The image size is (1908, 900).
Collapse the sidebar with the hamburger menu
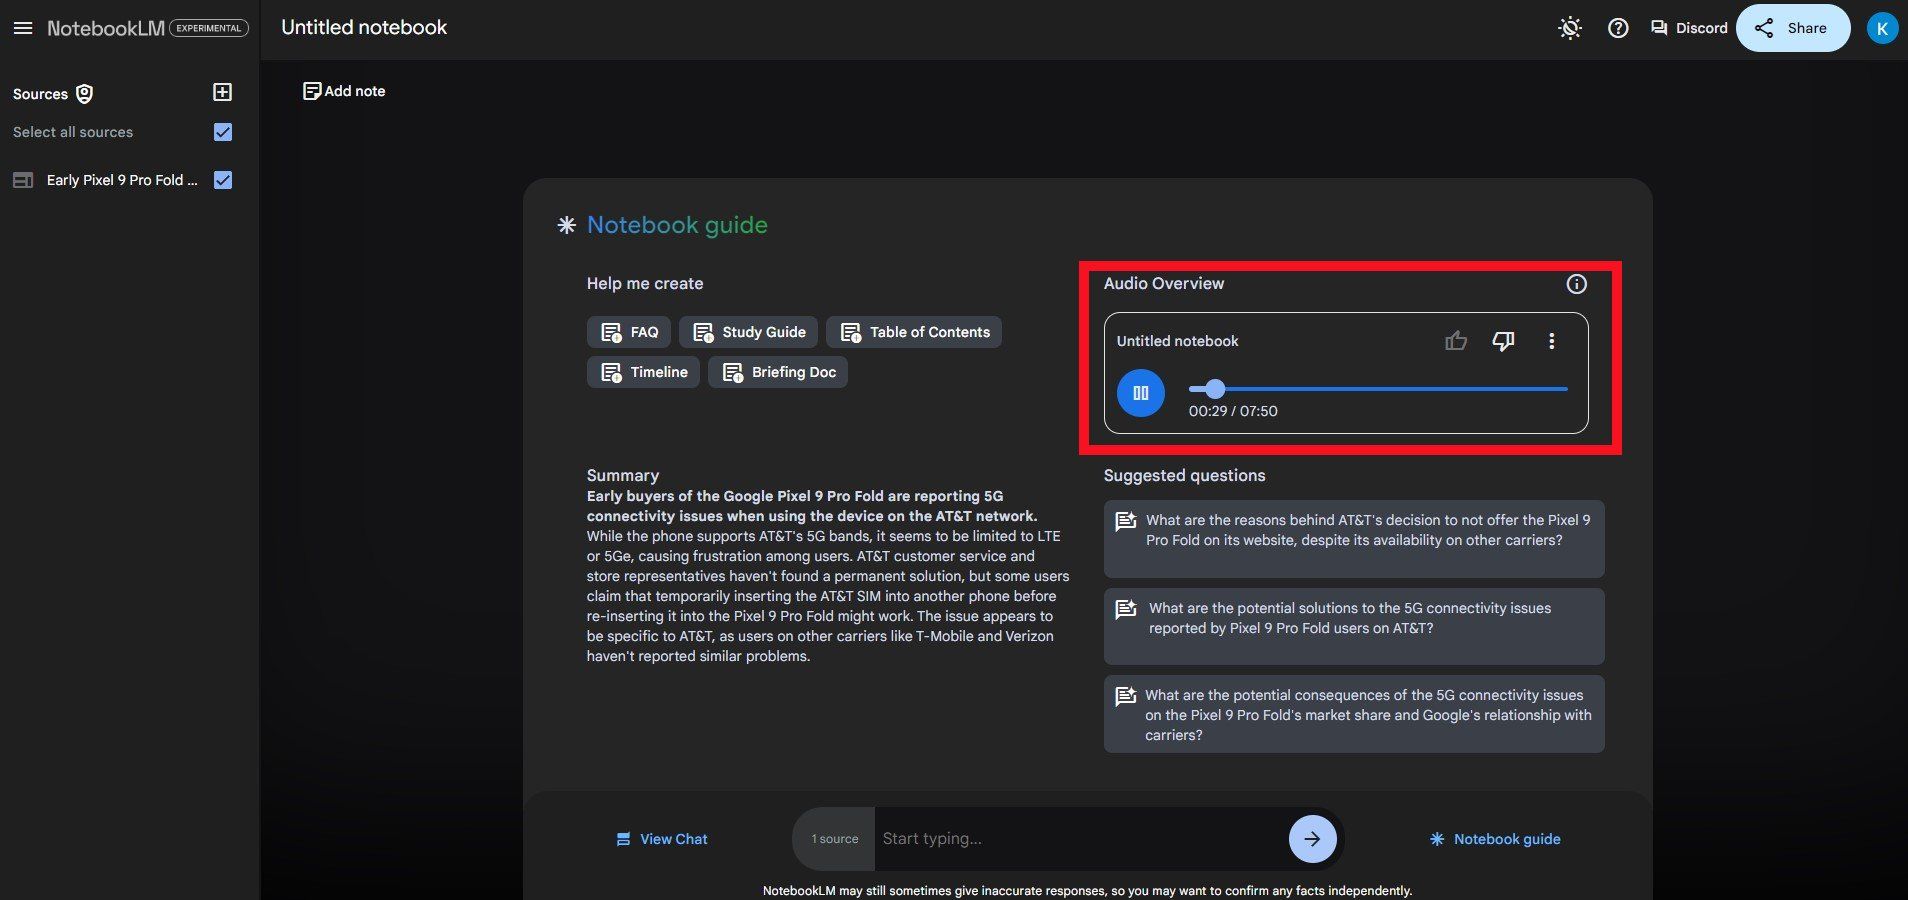[23, 27]
